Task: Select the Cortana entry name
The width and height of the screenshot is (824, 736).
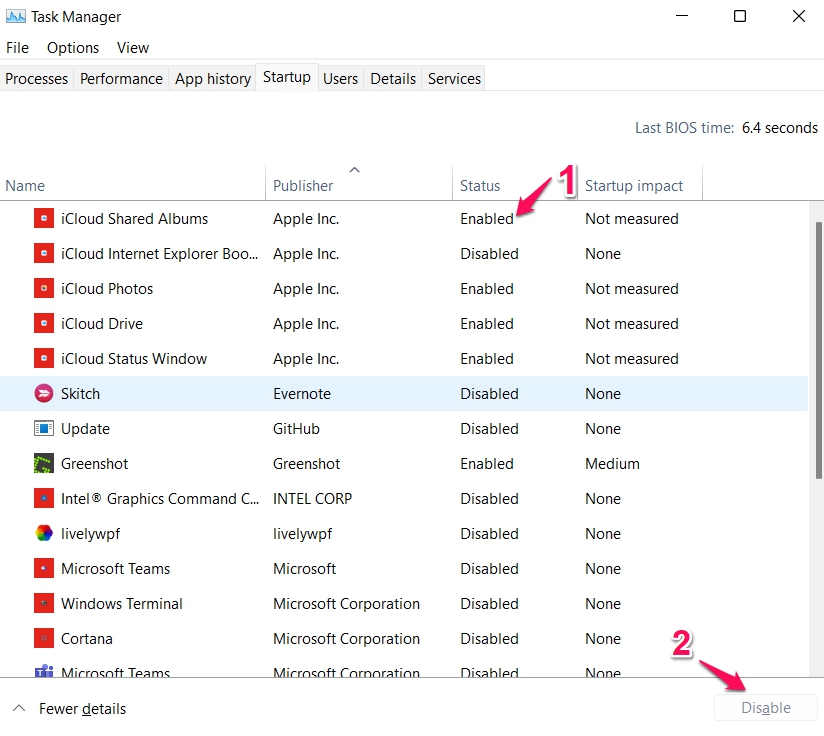Action: coord(87,639)
